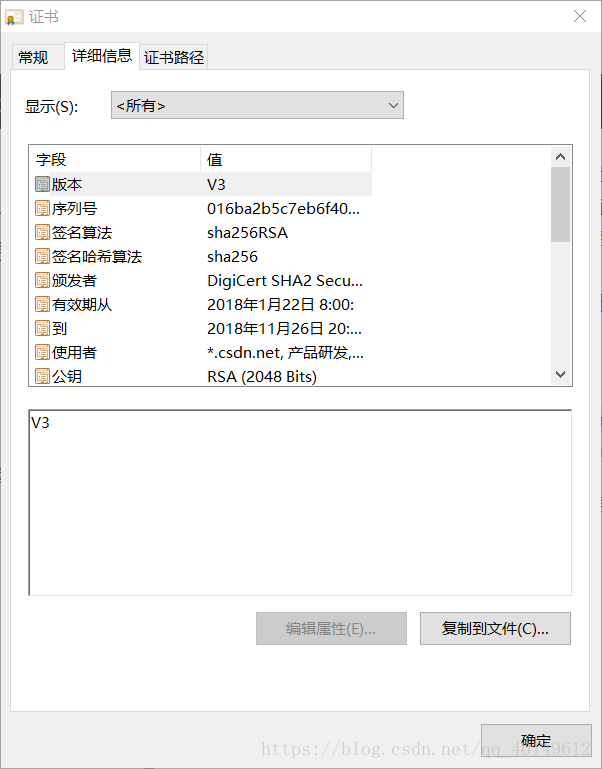
Task: Click the certificate icon in title bar
Action: (14, 17)
